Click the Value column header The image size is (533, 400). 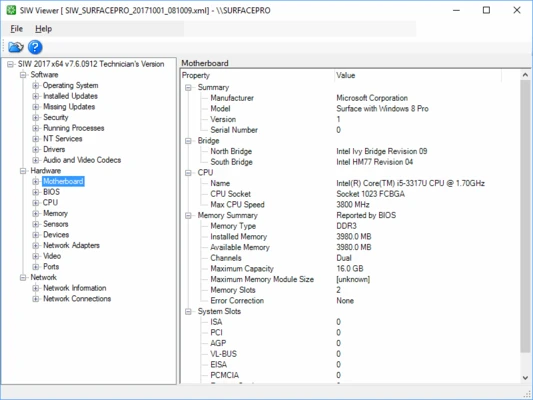click(x=418, y=75)
